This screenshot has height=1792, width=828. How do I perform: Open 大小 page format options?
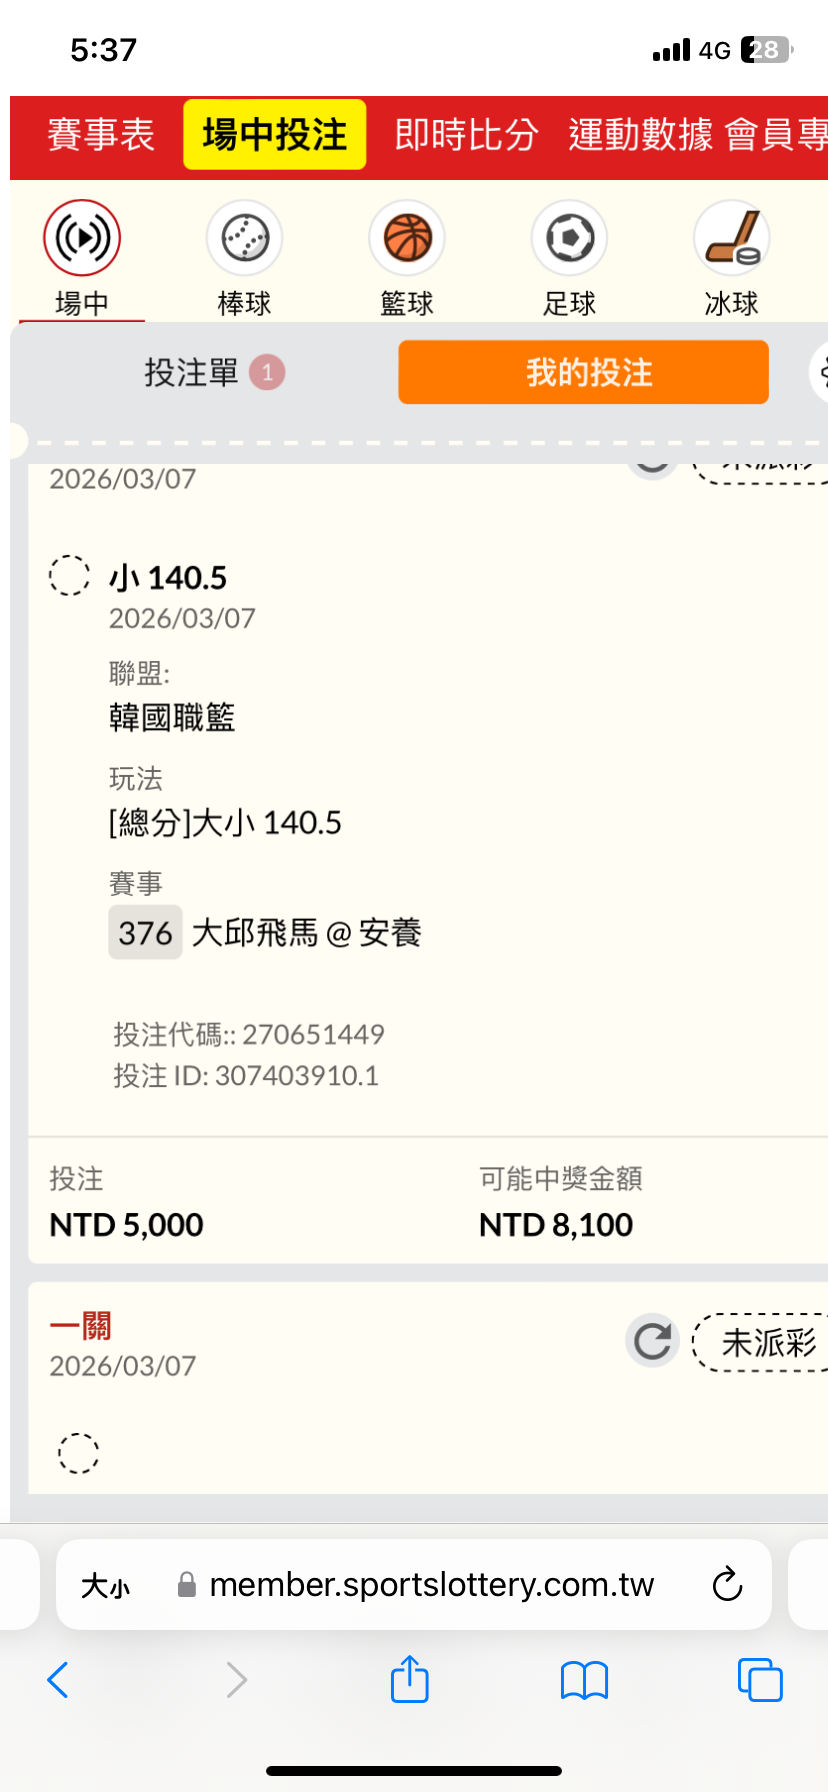click(105, 1585)
